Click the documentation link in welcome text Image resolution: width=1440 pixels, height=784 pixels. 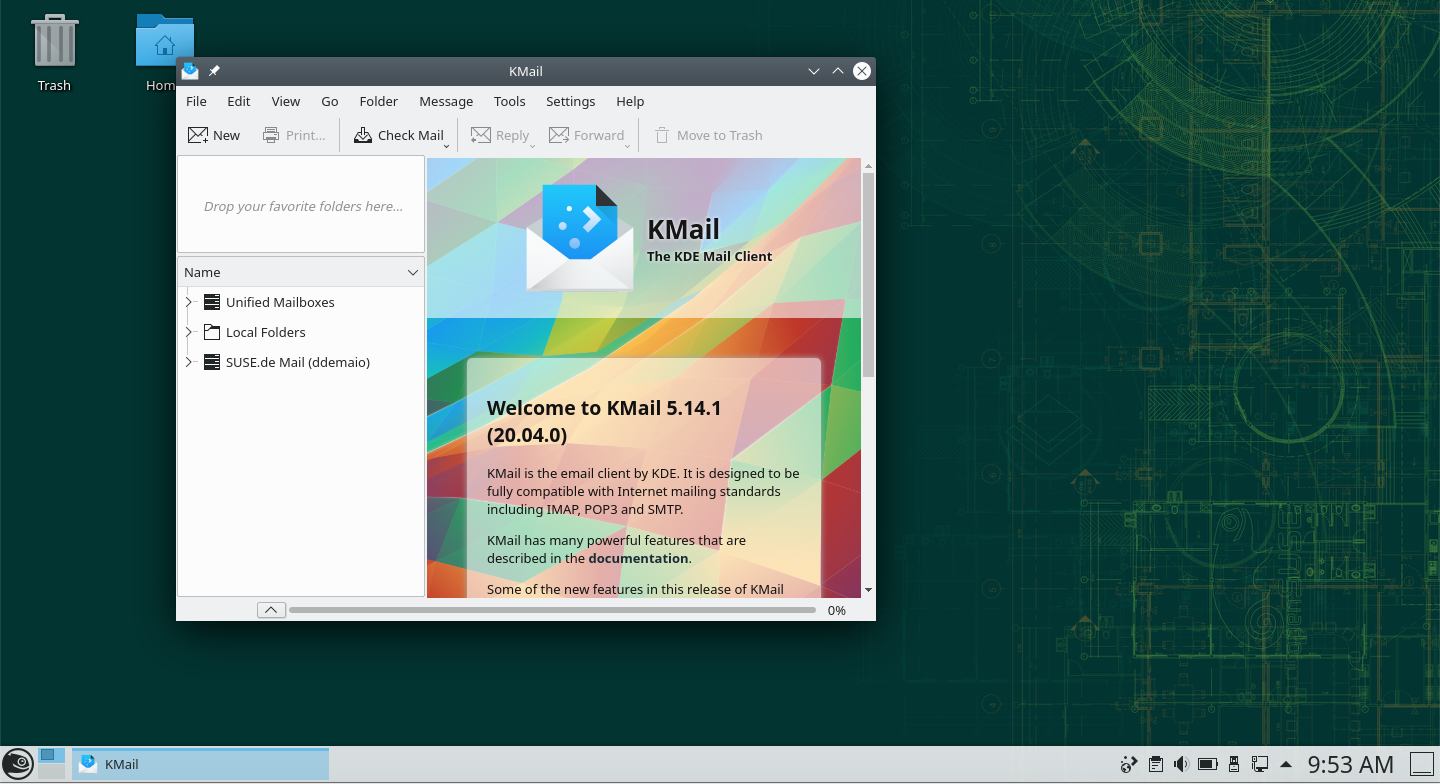coord(638,558)
